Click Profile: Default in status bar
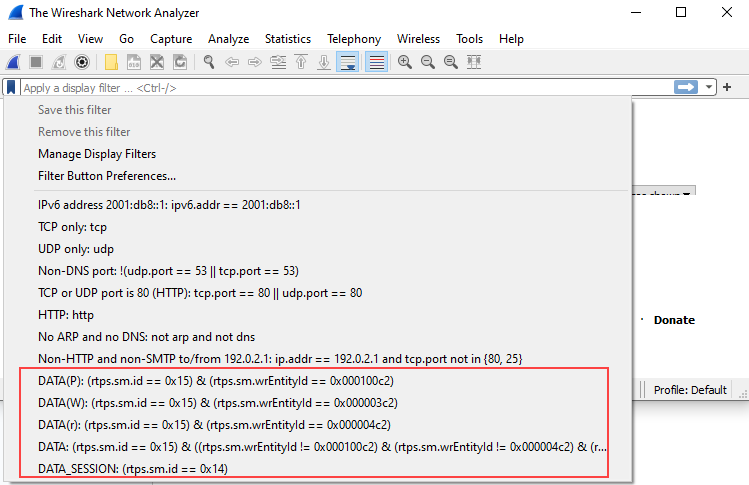Screen dimensions: 749x485 tap(690, 390)
